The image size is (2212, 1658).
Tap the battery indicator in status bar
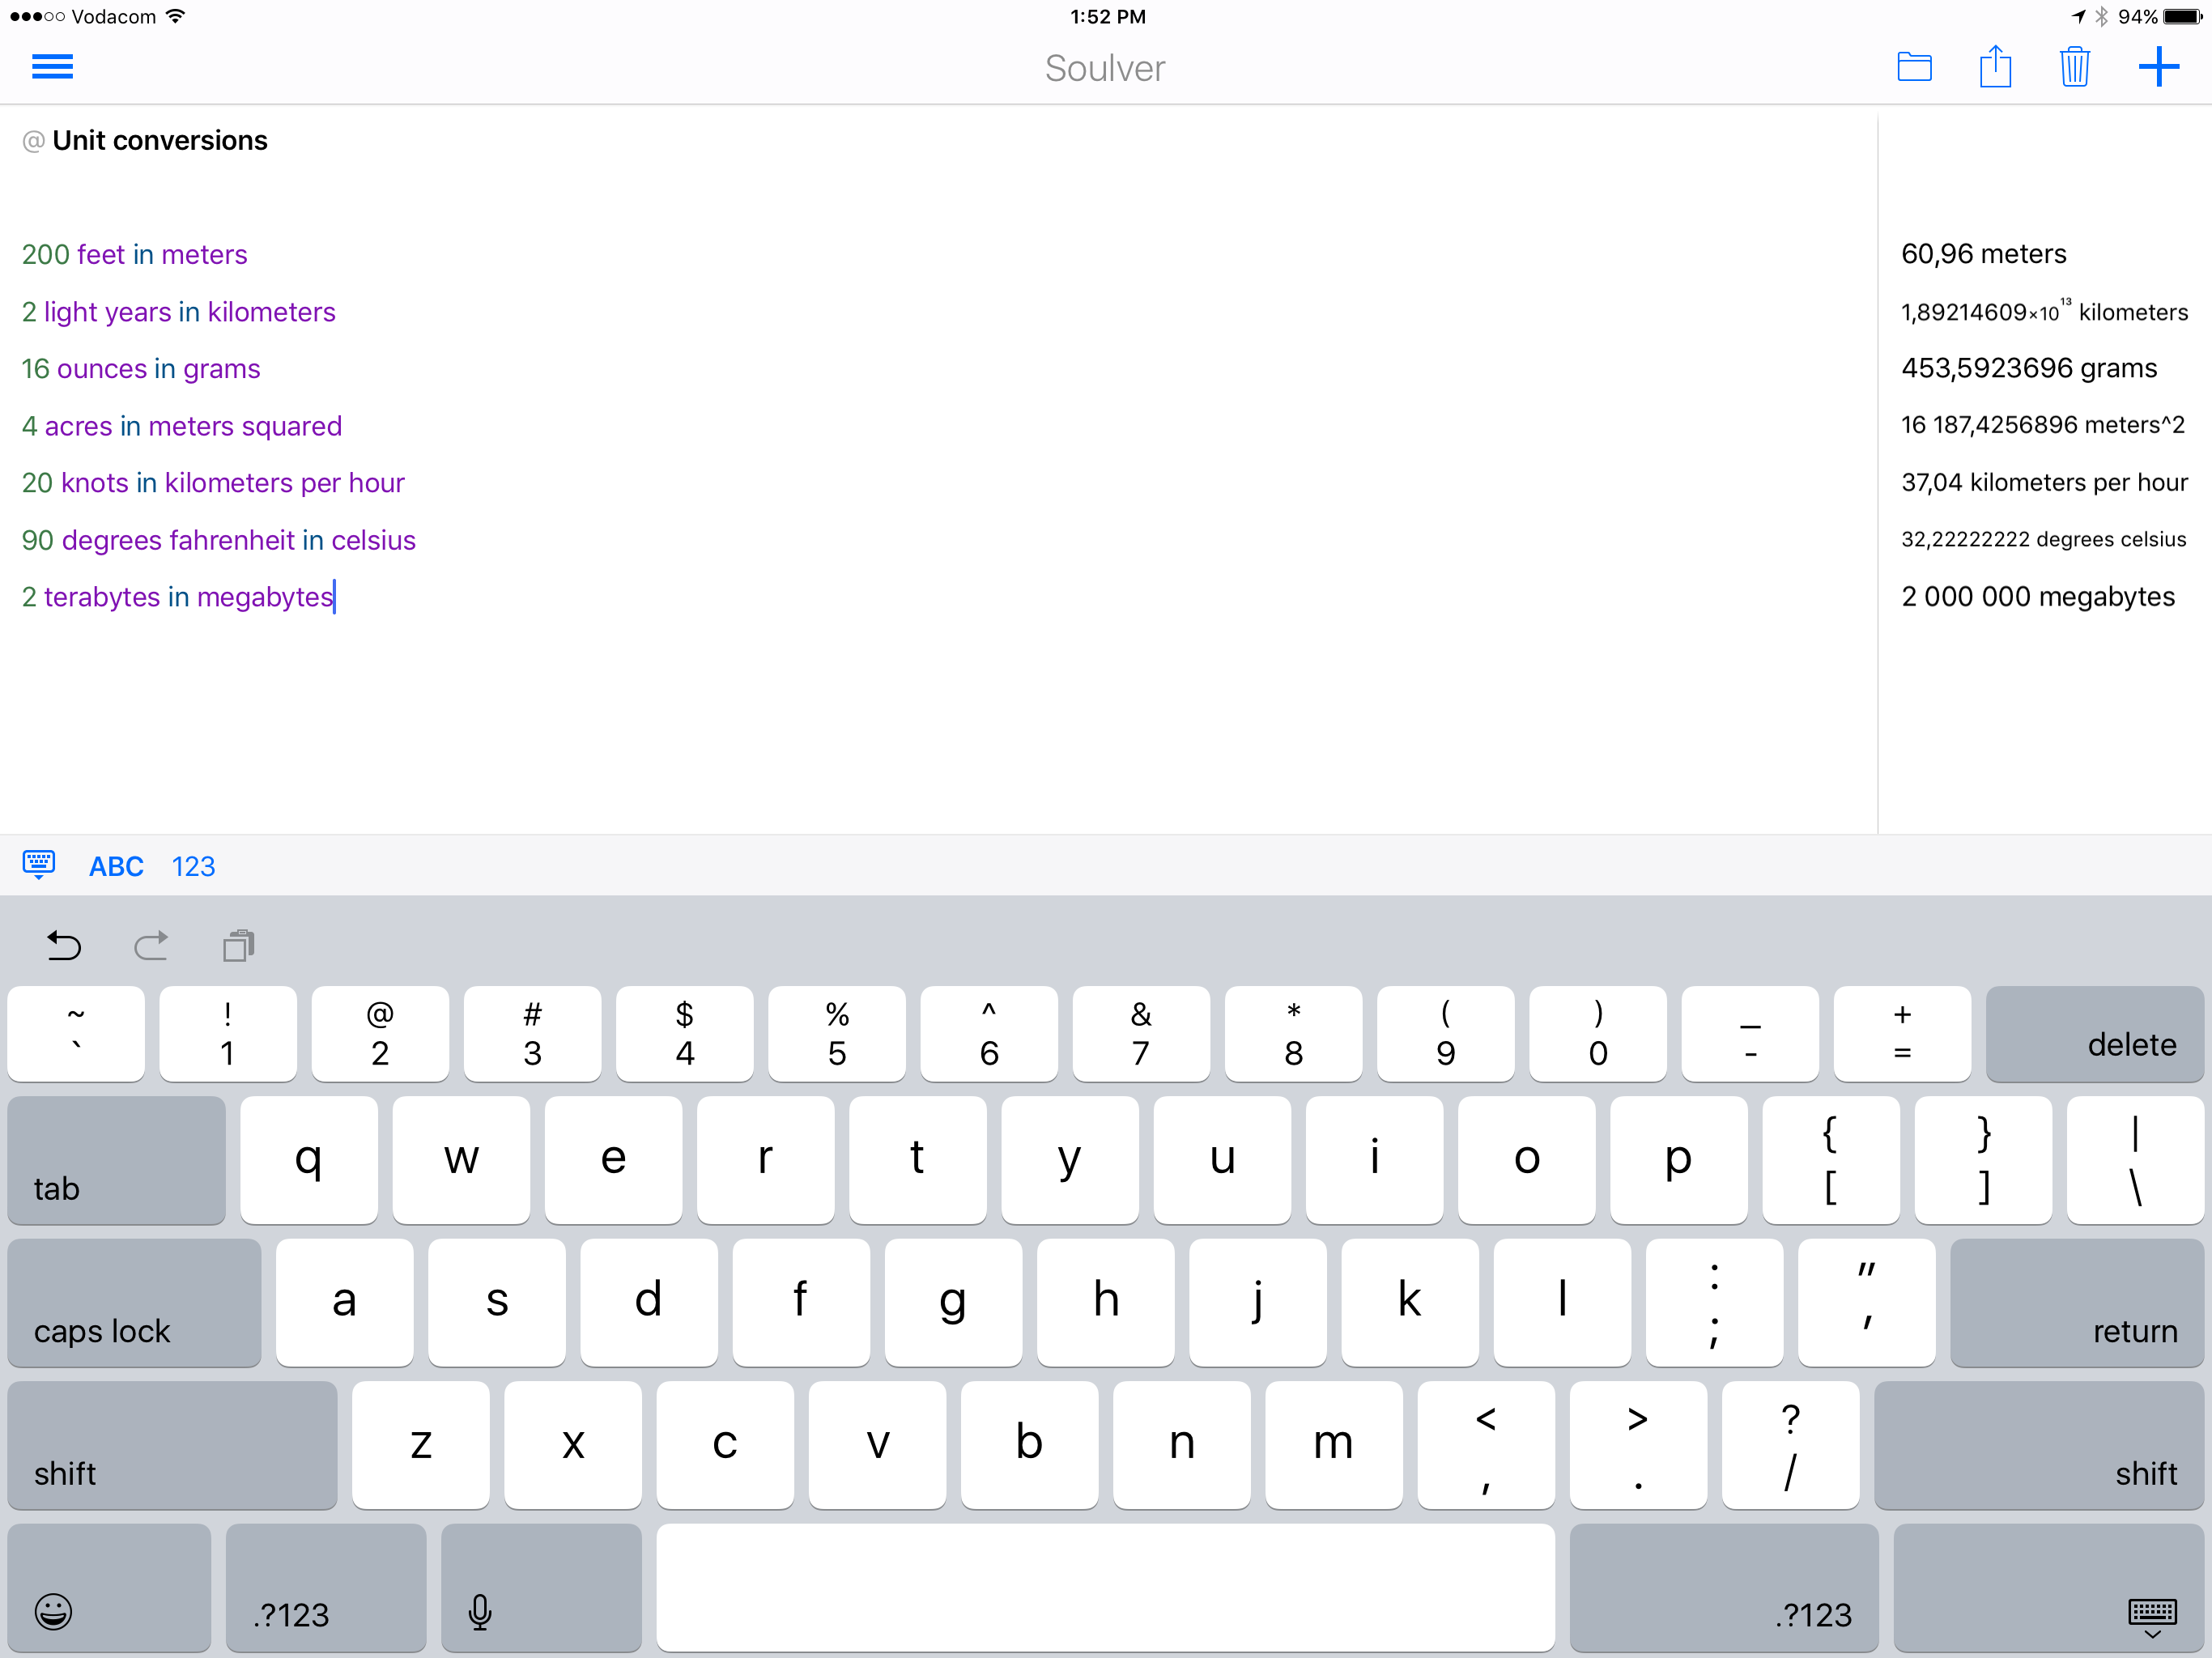pyautogui.click(x=2183, y=17)
